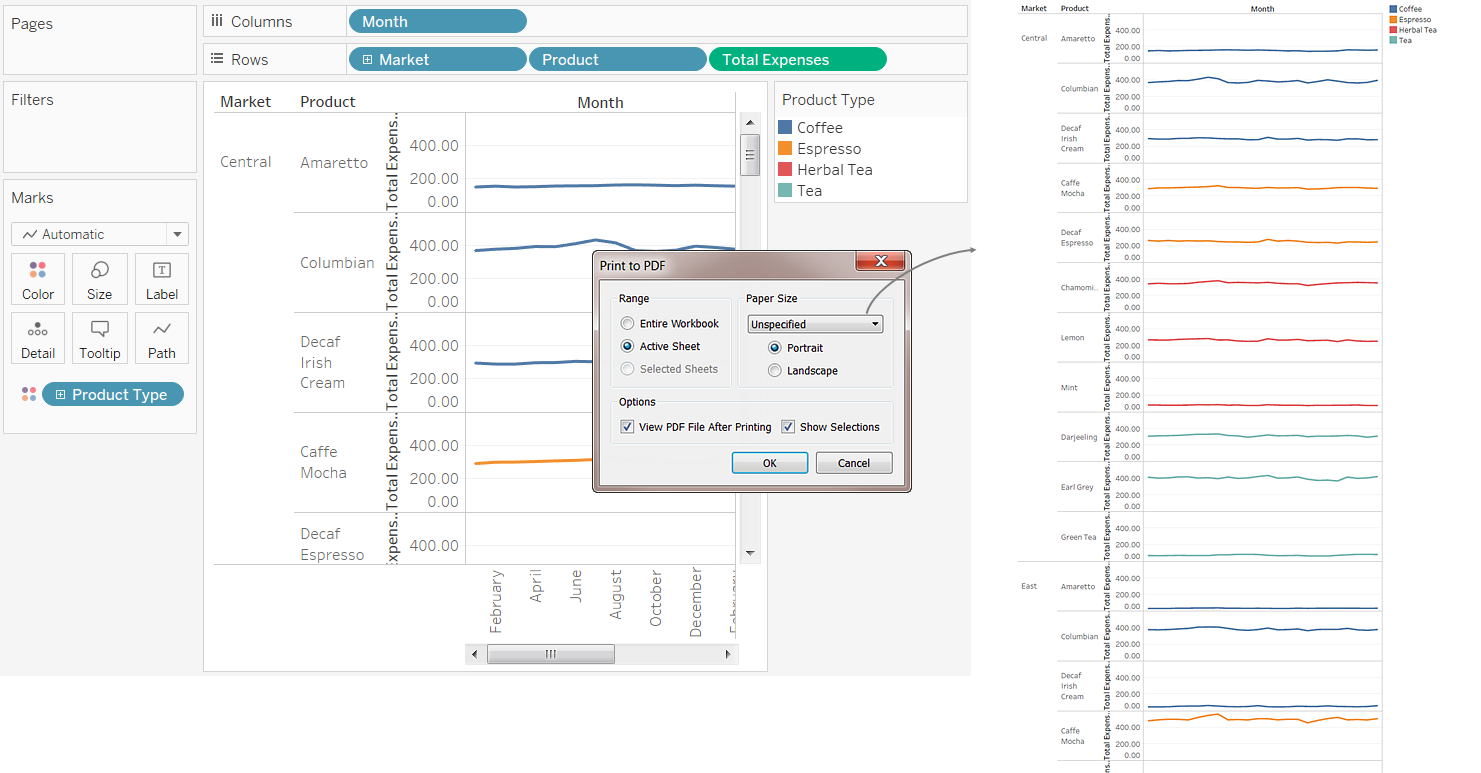Click the Columns shelf icon
The height and width of the screenshot is (773, 1481).
click(217, 21)
